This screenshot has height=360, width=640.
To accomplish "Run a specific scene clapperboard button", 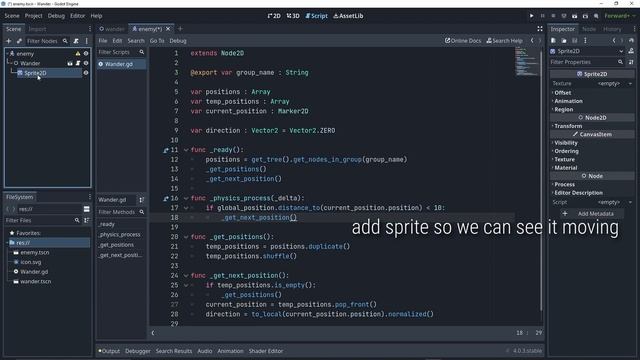I will [585, 16].
